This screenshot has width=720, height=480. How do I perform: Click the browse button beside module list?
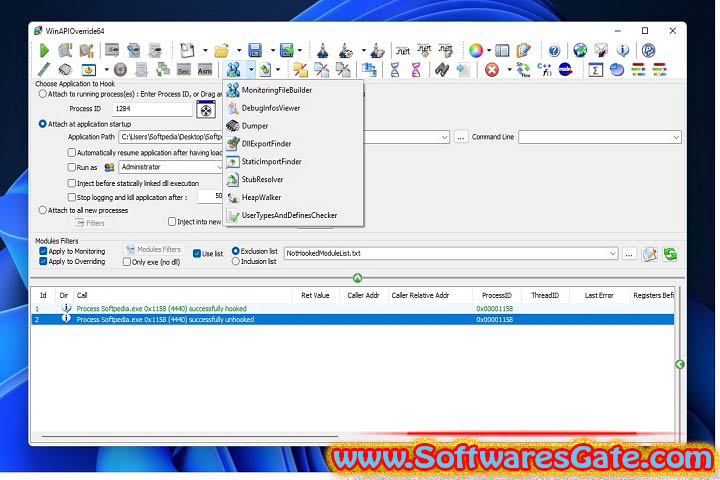point(629,254)
